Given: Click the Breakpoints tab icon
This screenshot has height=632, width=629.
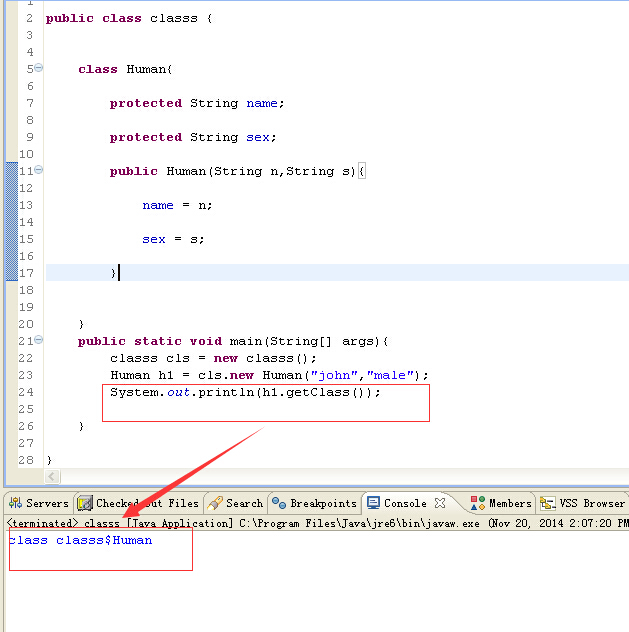Looking at the screenshot, I should pos(279,503).
